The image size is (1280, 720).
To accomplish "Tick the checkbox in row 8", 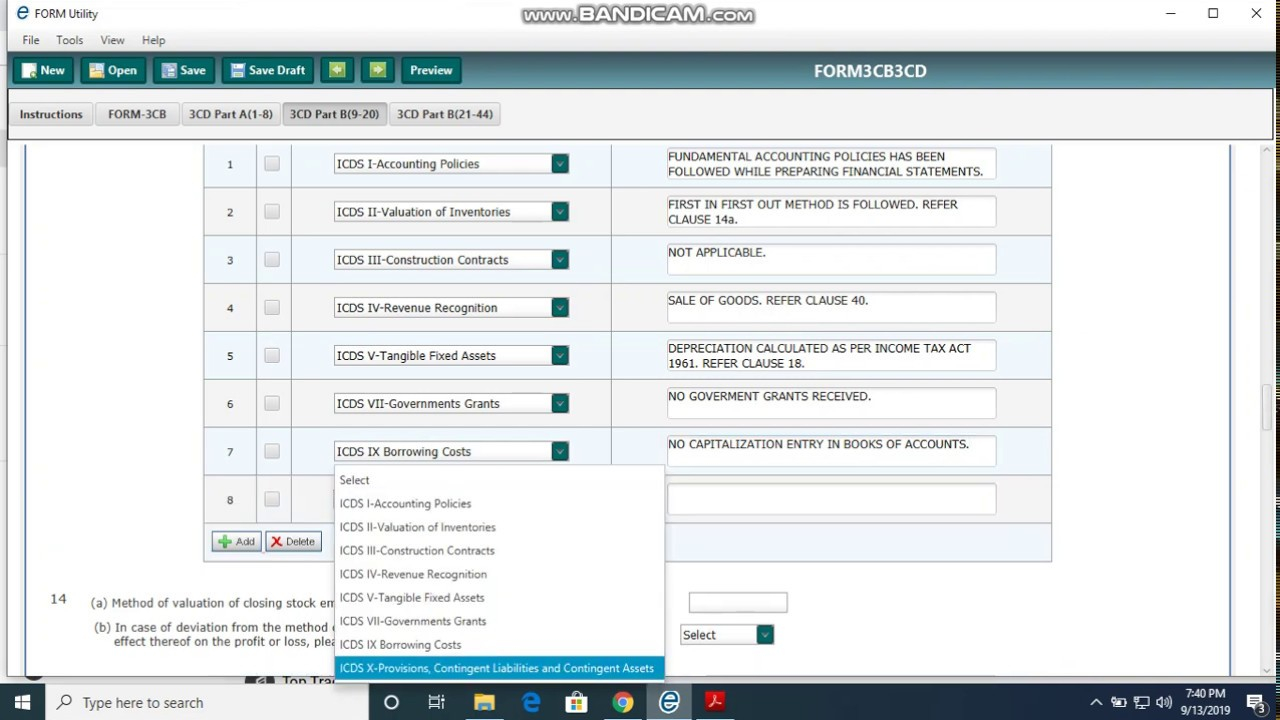I will pos(272,500).
